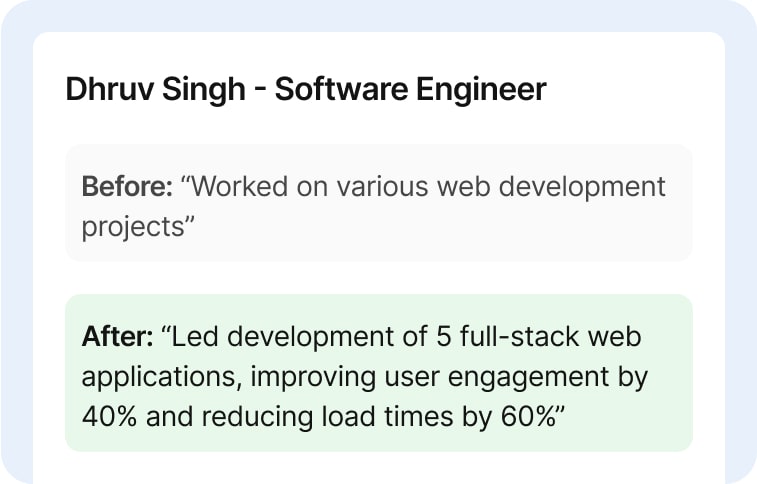Click the bold Before: label

pyautogui.click(x=128, y=187)
